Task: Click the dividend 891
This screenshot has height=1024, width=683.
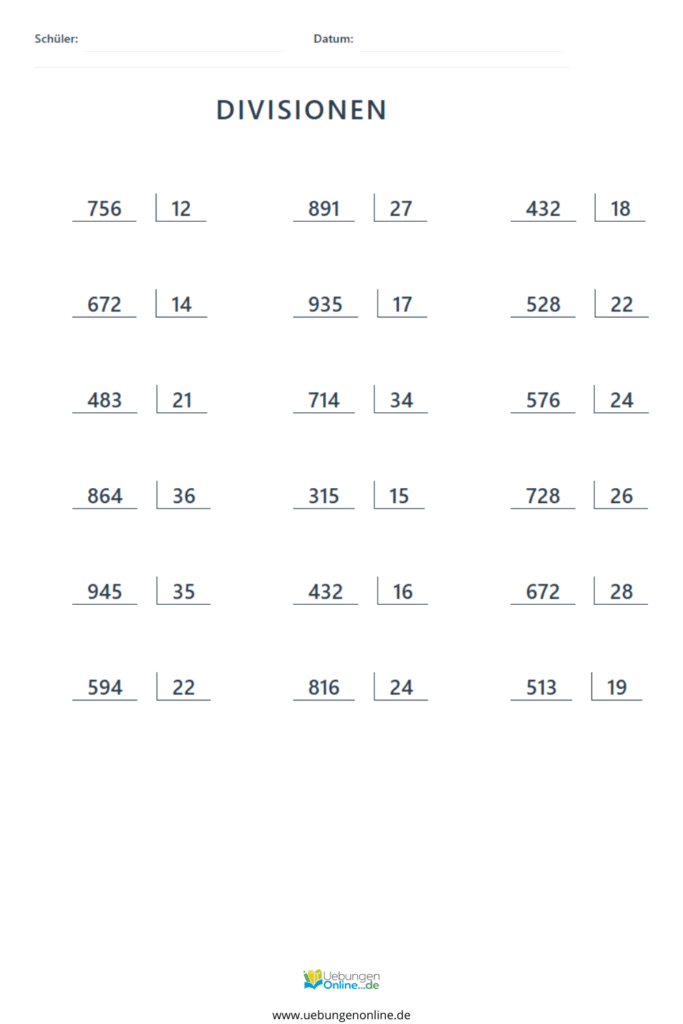Action: [x=324, y=209]
